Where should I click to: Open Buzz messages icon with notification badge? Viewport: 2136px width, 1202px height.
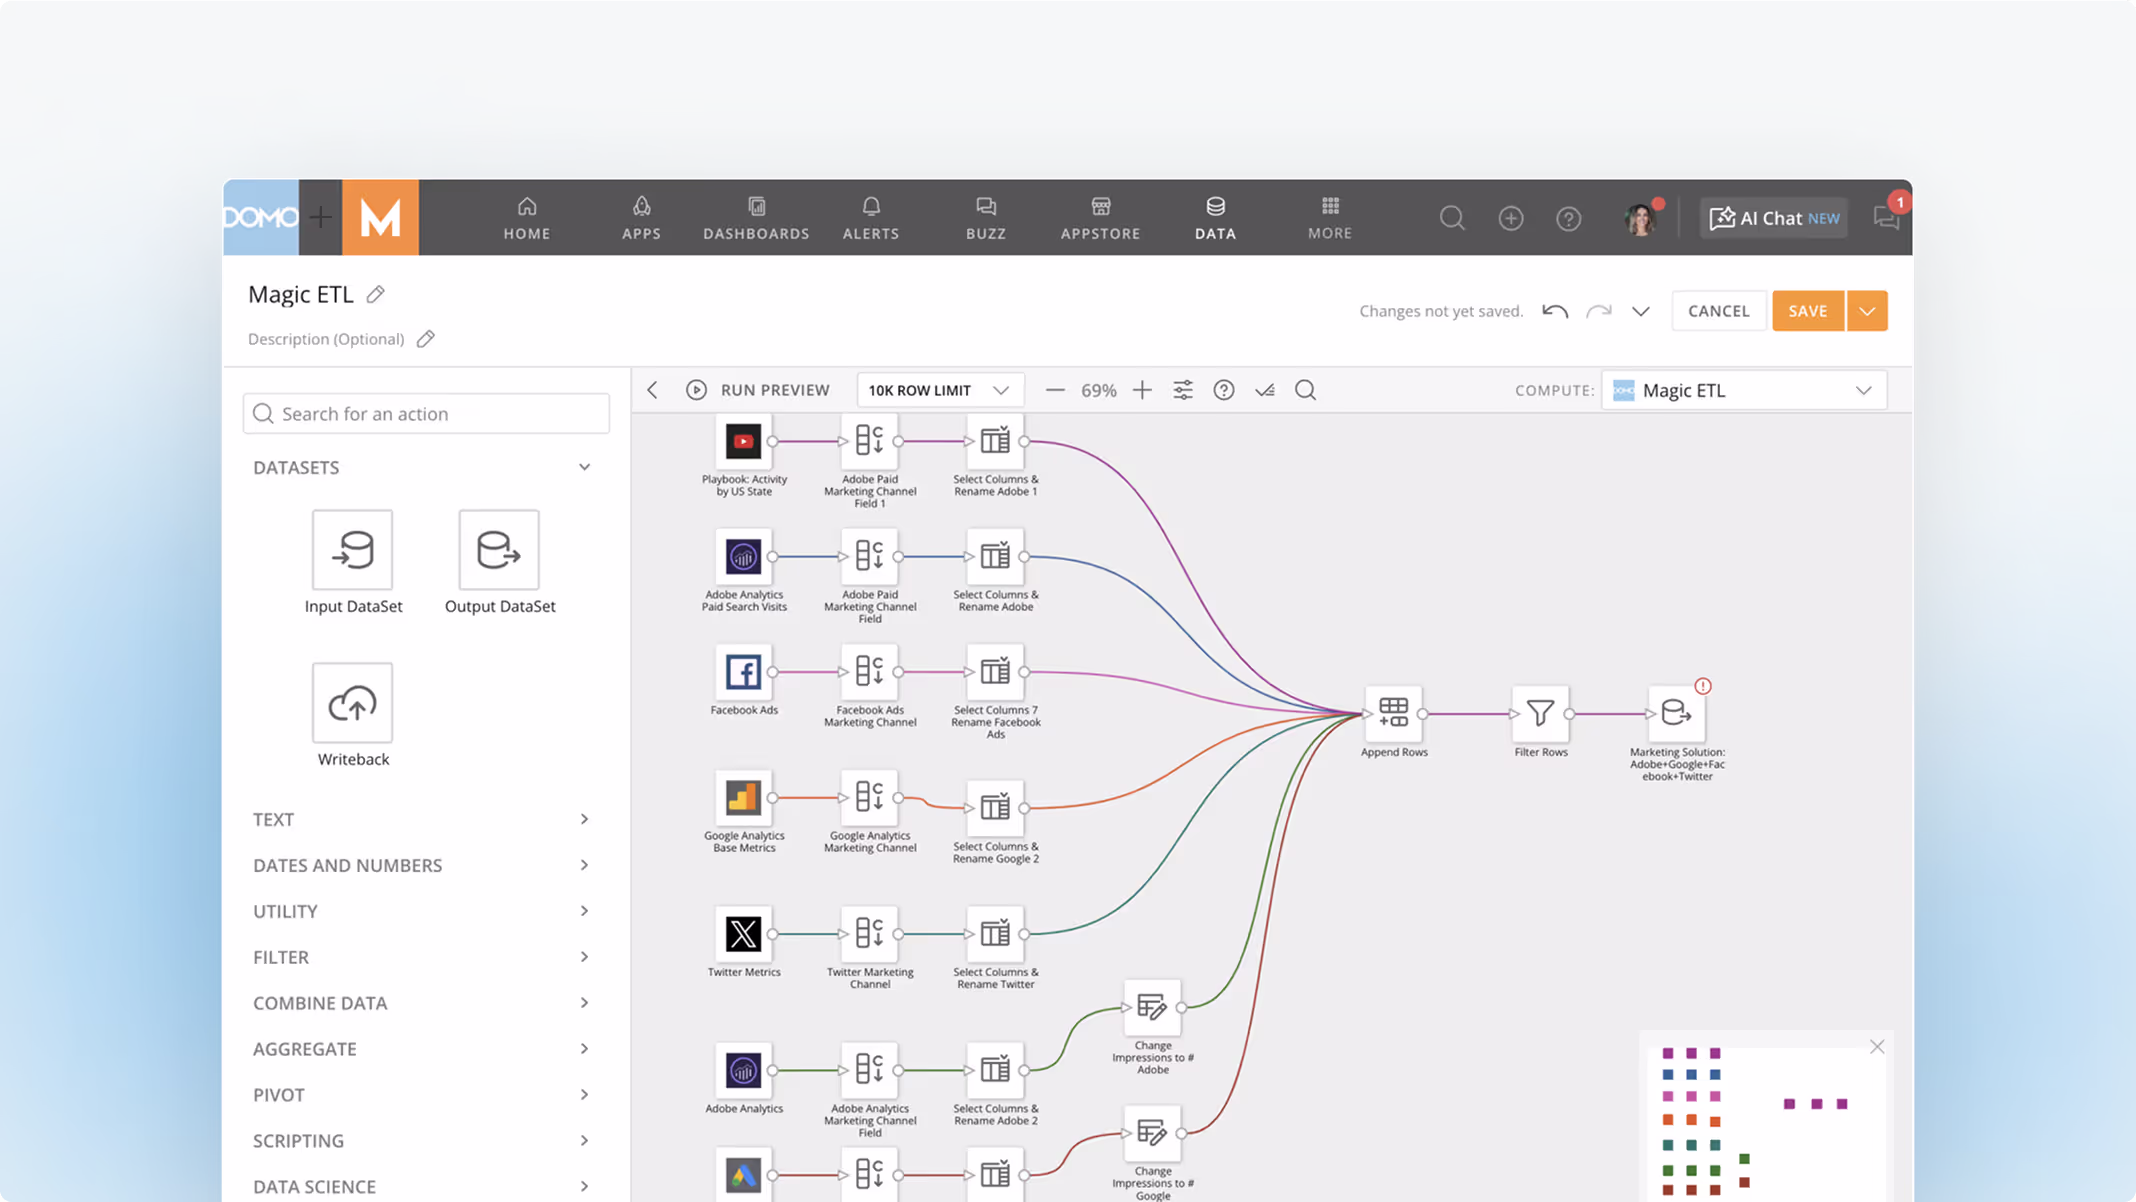pyautogui.click(x=1887, y=217)
